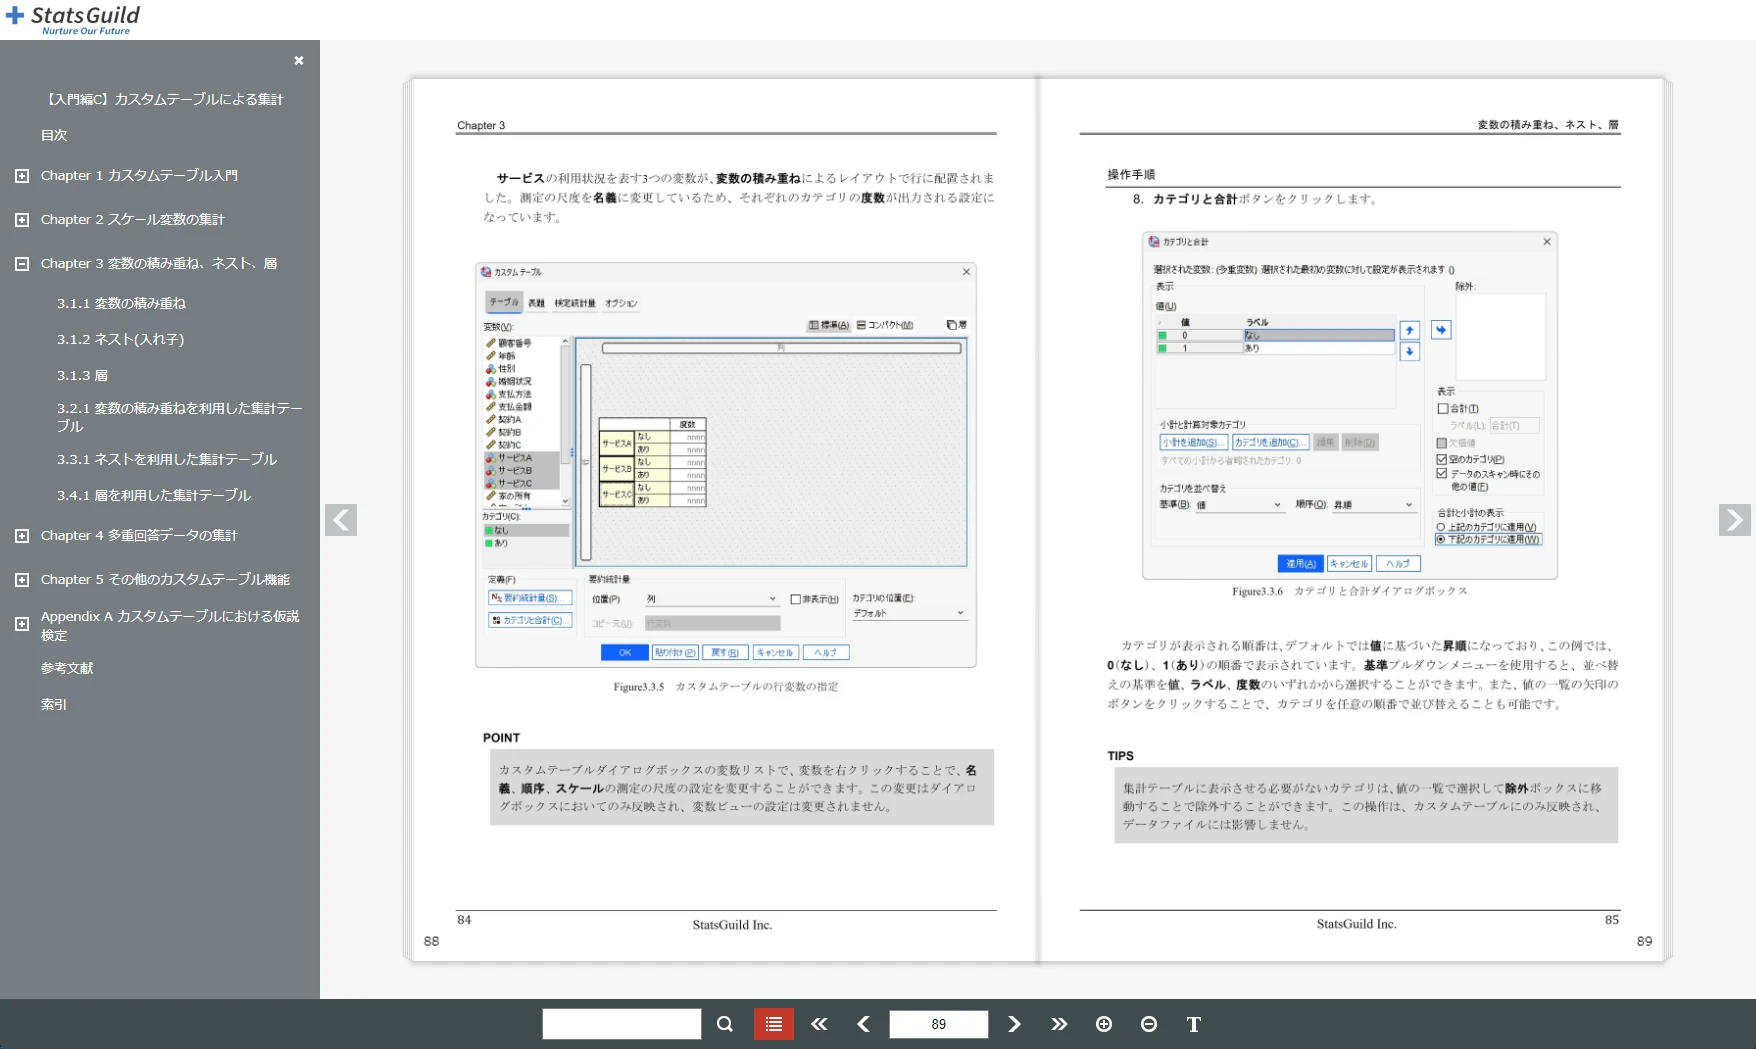Click the green swatch beside value 0

click(1161, 336)
